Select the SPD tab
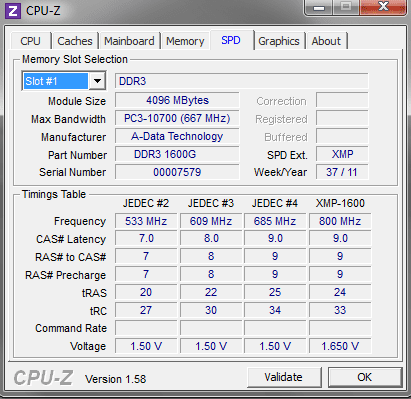 [231, 40]
